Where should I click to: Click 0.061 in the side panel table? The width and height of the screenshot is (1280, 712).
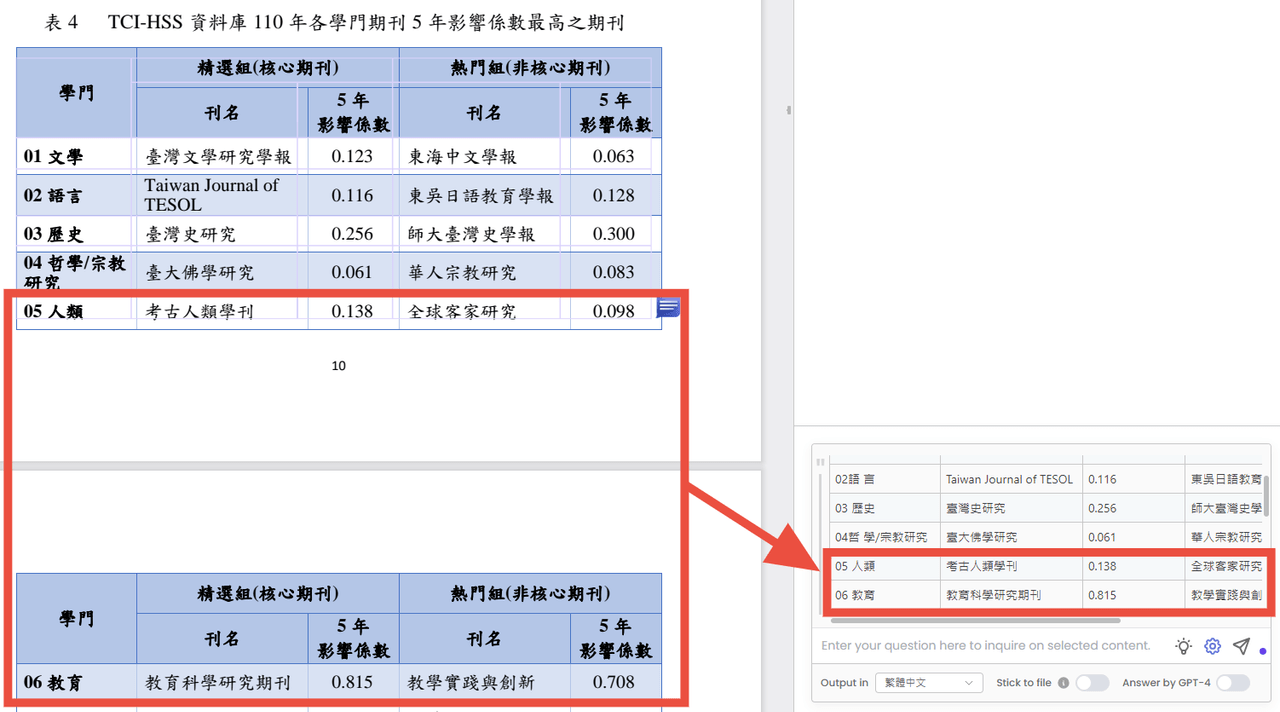[x=1102, y=538]
